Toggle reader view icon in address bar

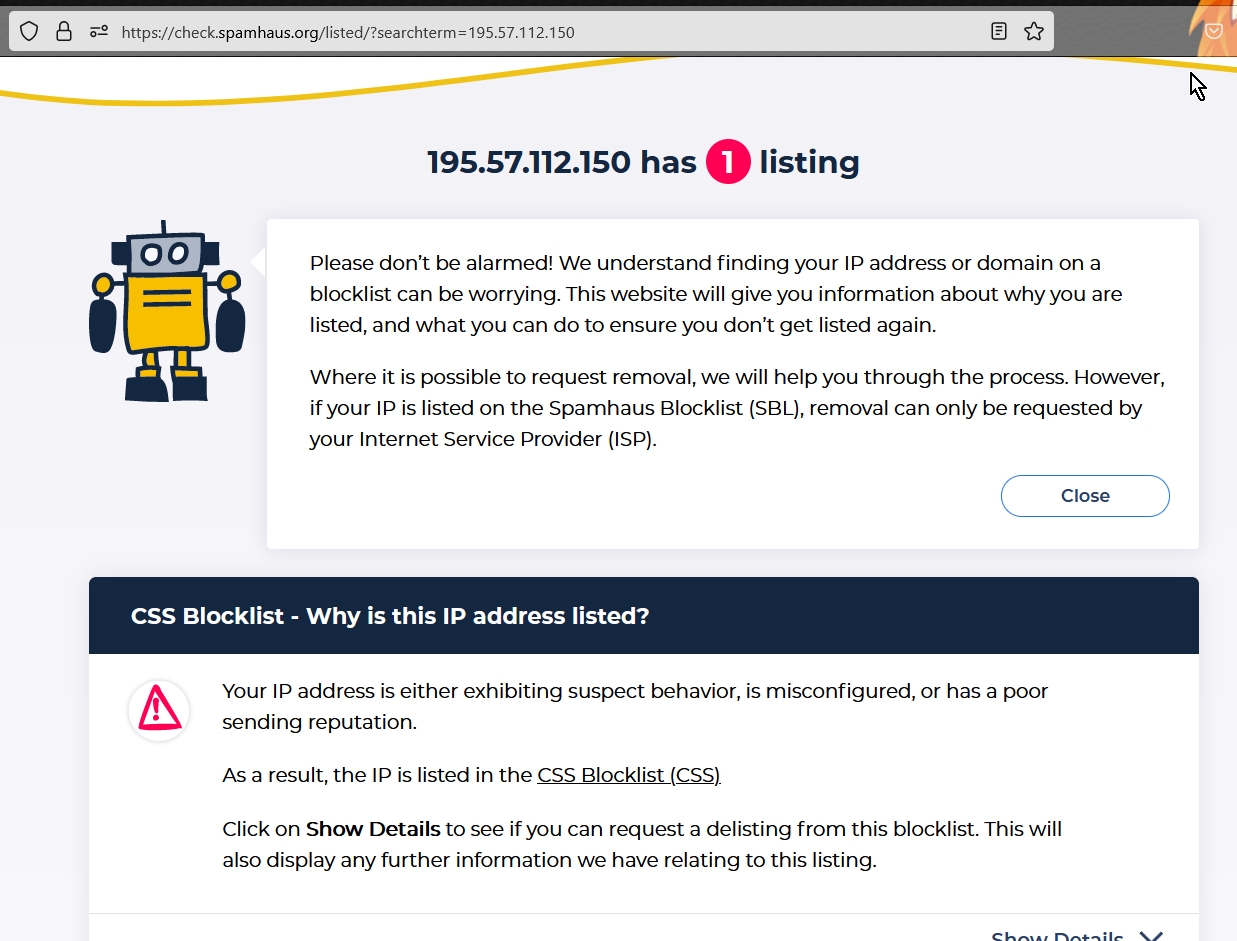(998, 32)
